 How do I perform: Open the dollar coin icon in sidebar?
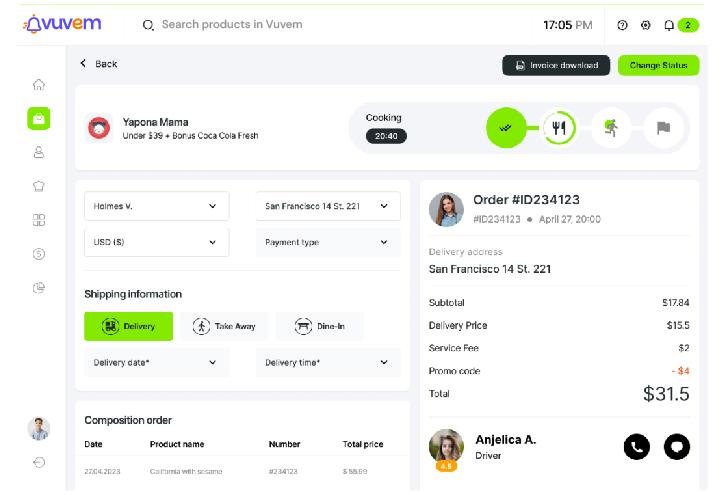39,254
